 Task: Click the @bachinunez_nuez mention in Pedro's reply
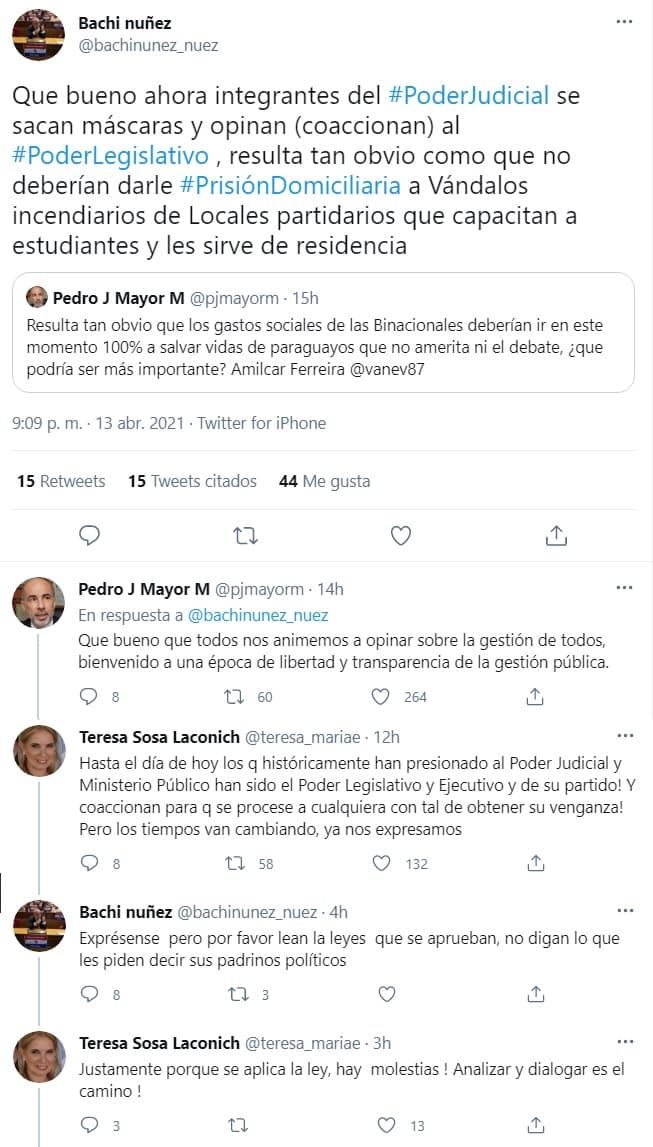257,615
